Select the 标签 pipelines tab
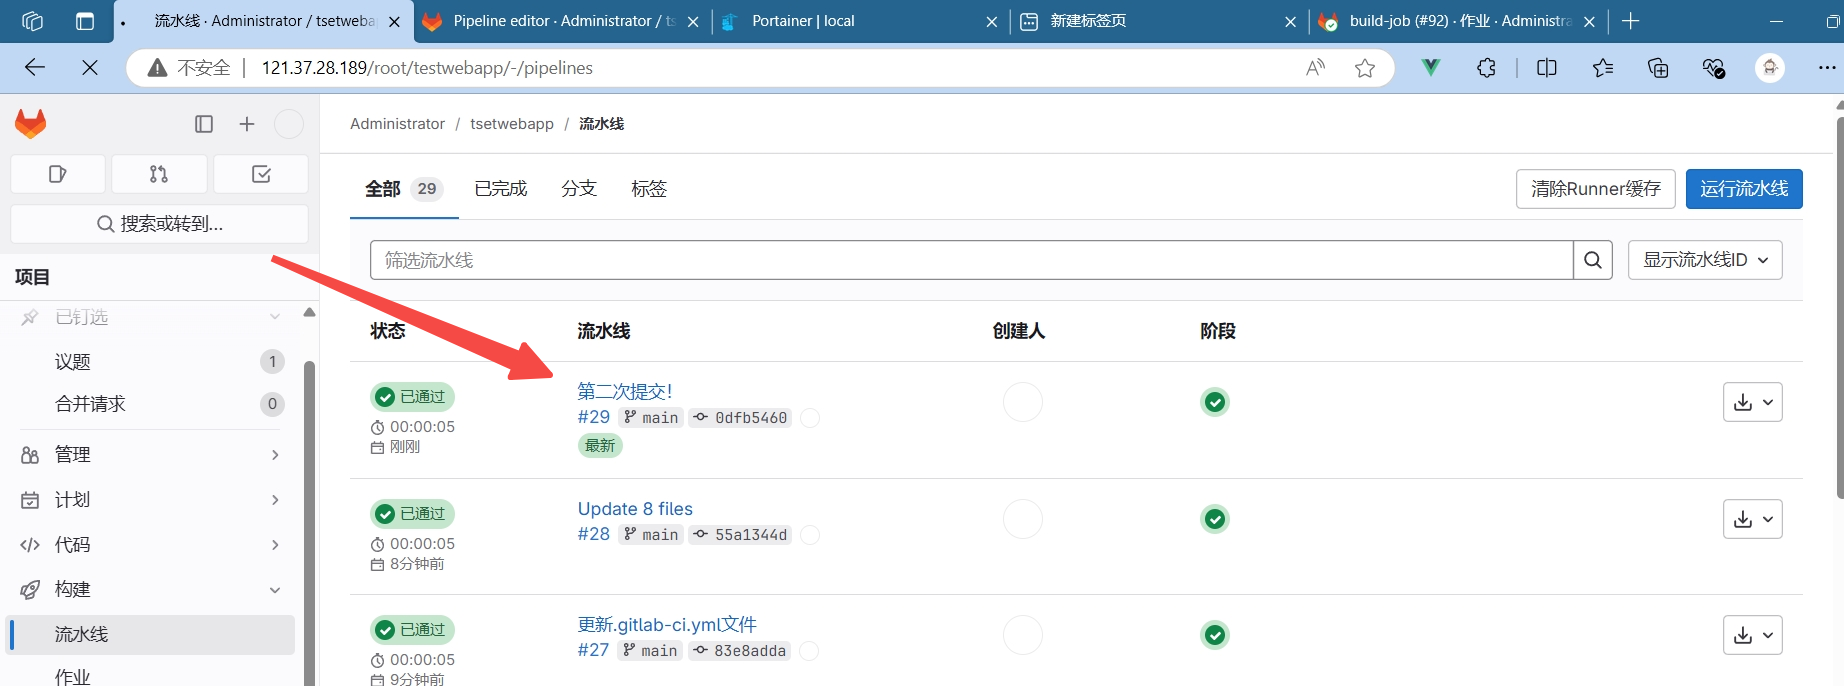Image resolution: width=1844 pixels, height=686 pixels. coord(649,189)
